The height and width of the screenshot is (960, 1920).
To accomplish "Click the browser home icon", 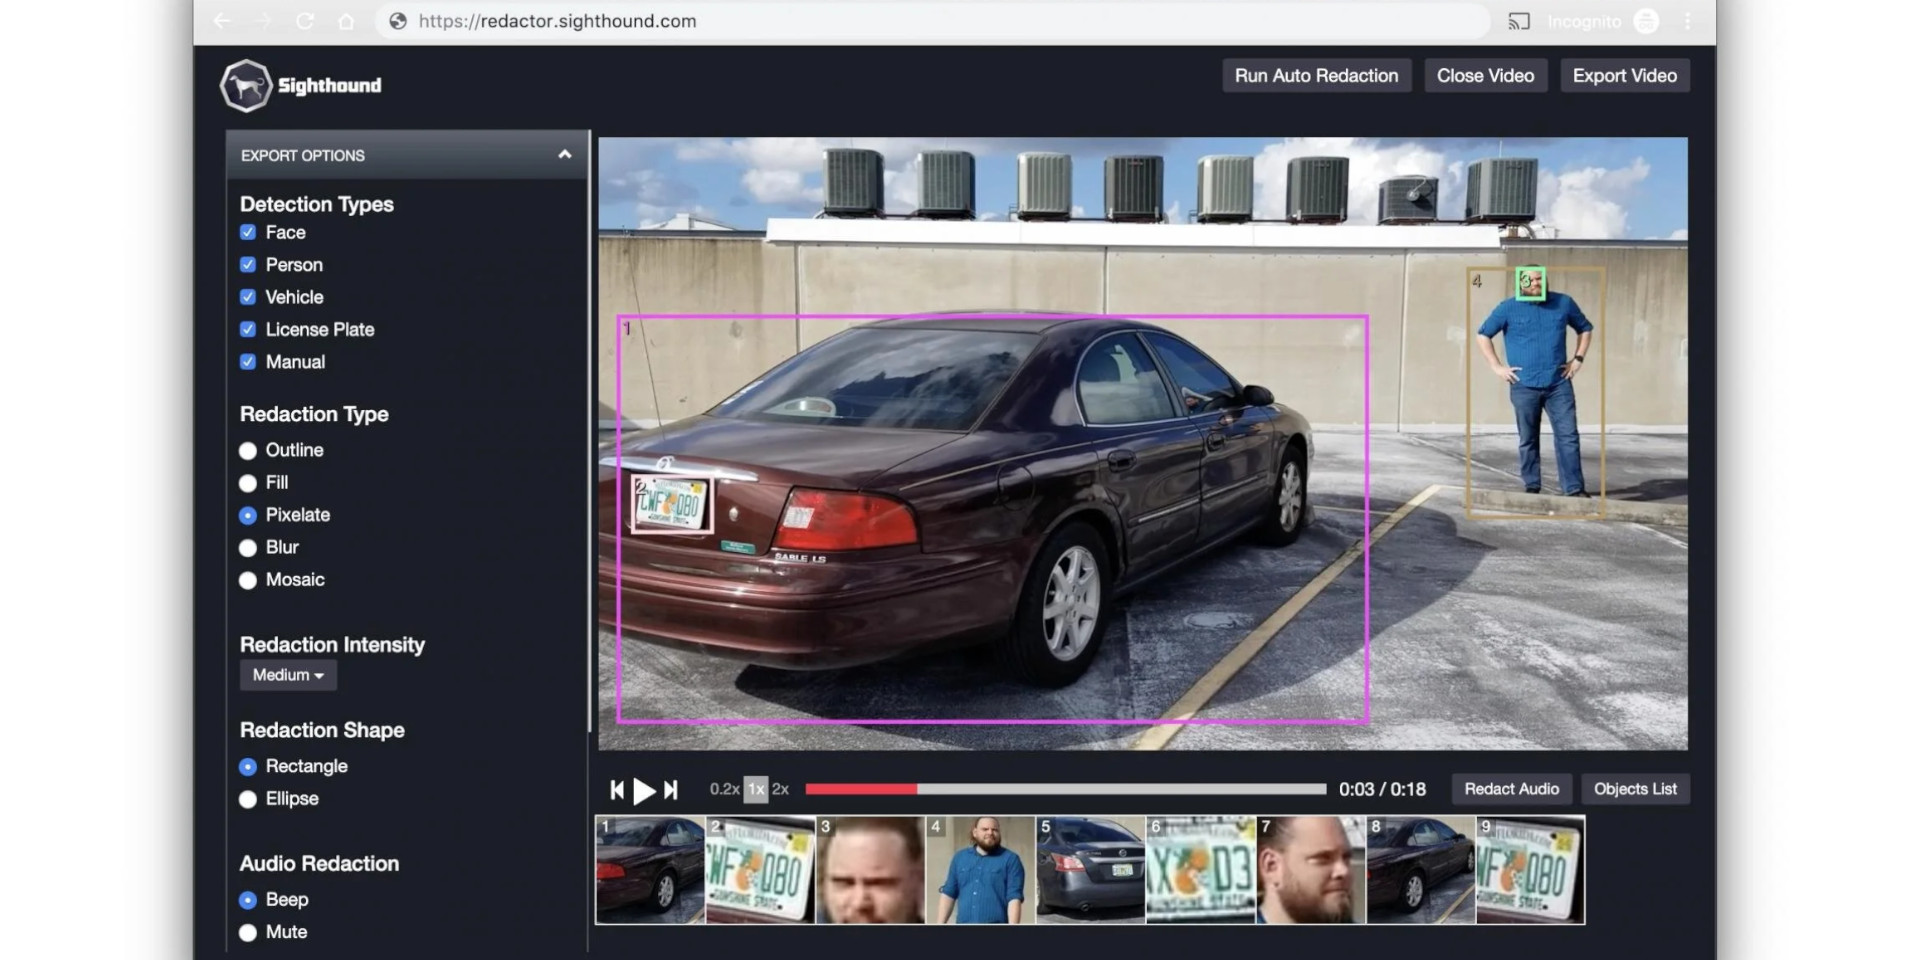I will click(x=346, y=21).
